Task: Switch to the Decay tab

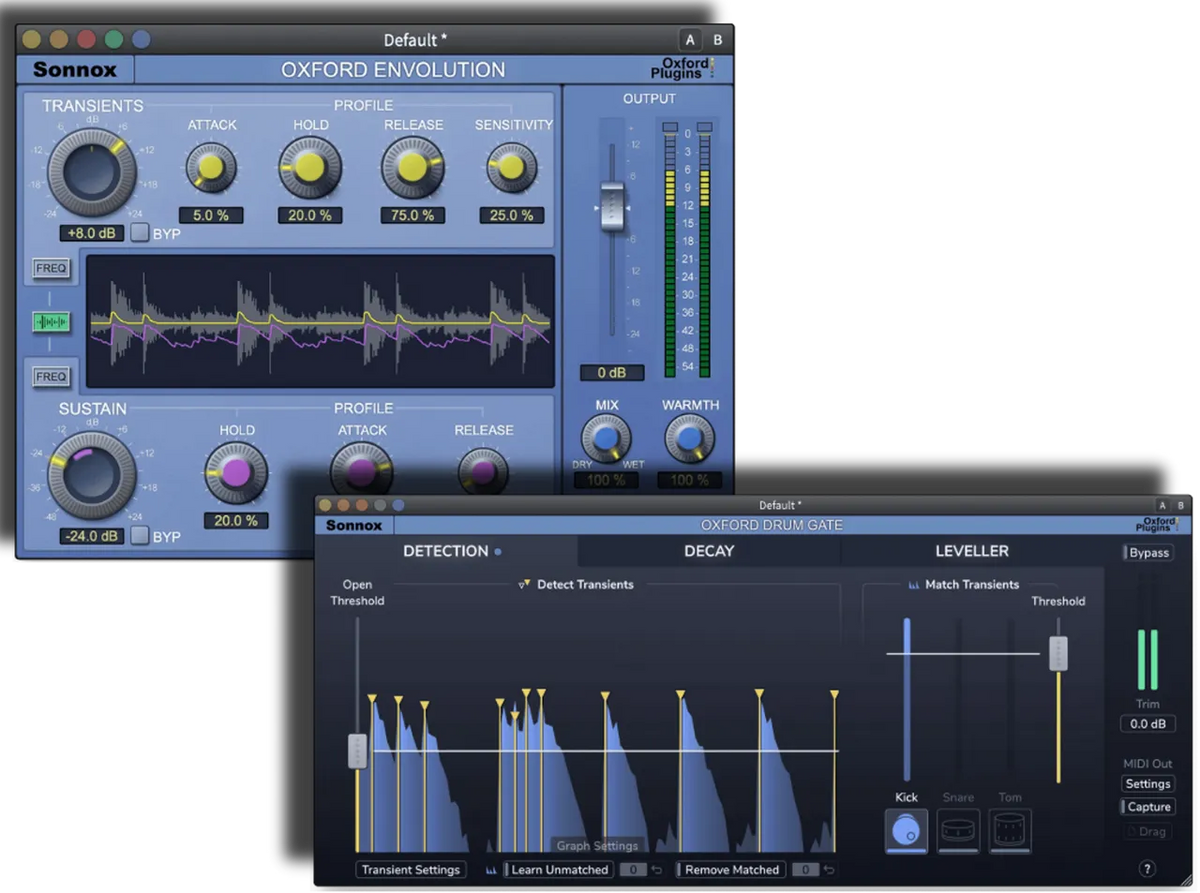Action: click(x=708, y=551)
